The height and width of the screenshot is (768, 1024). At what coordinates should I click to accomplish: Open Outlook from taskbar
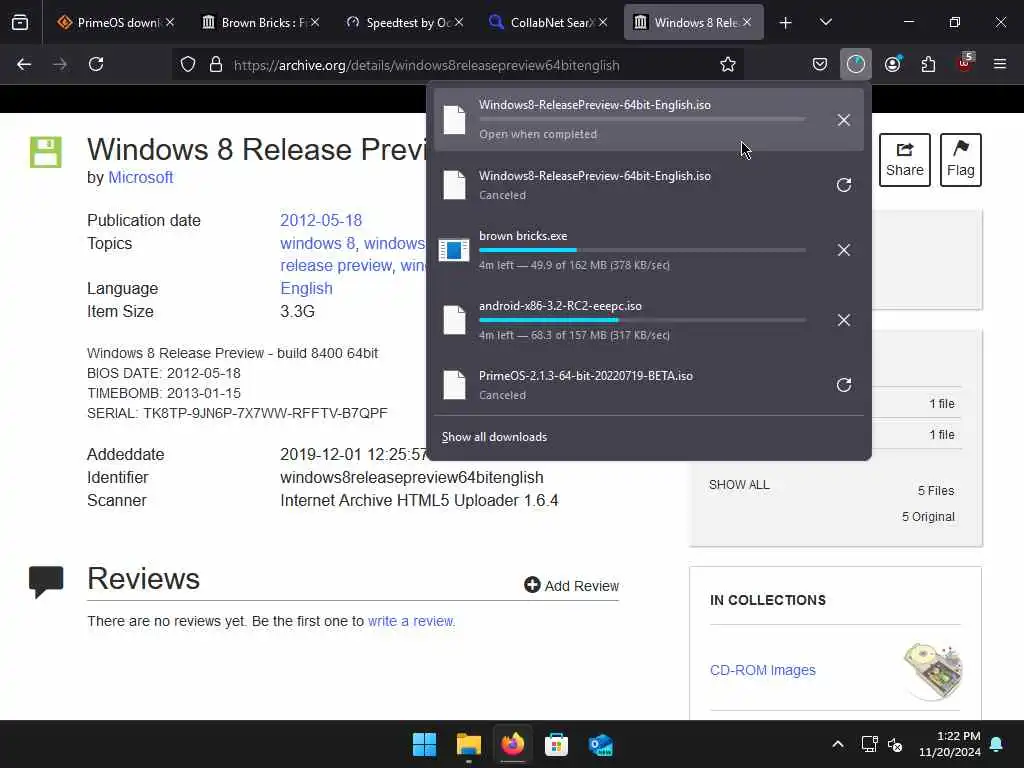[x=600, y=744]
